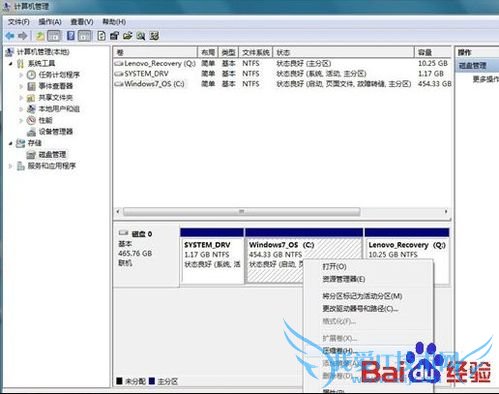Click the open folder icon in the toolbar
Screen dimensions: 499x394
pyautogui.click(x=128, y=36)
